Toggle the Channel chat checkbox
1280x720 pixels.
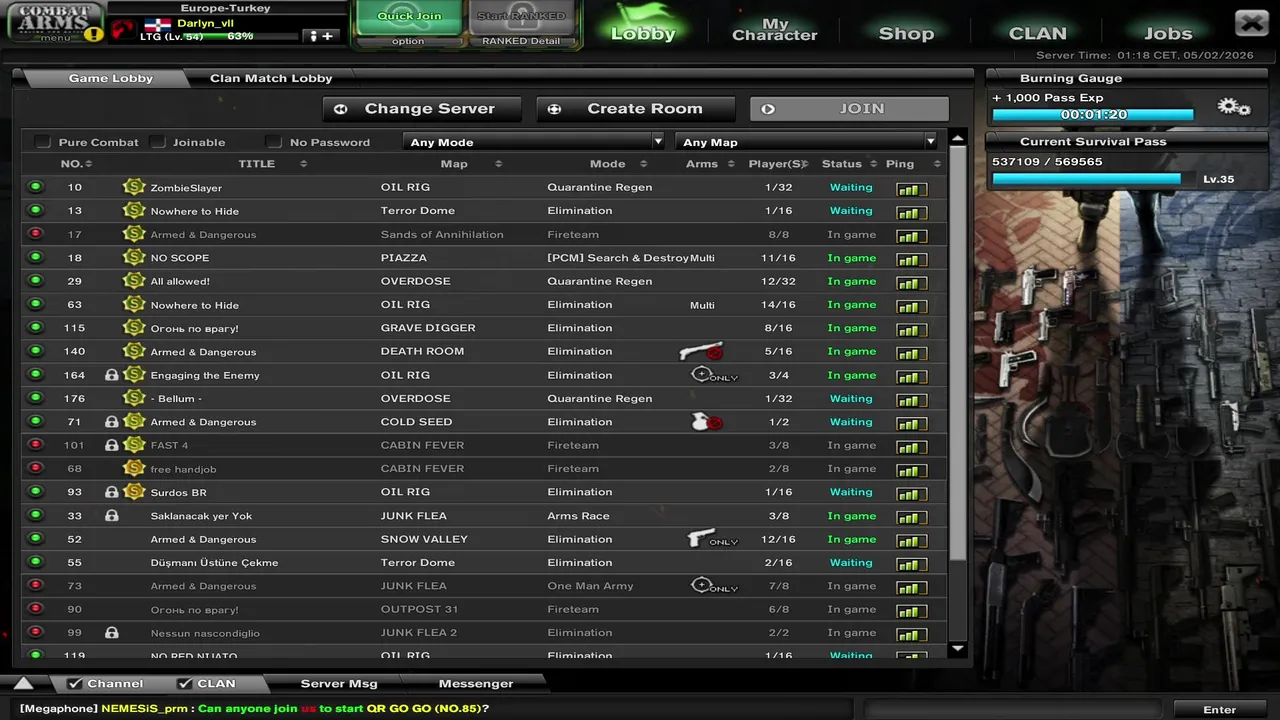pyautogui.click(x=74, y=684)
